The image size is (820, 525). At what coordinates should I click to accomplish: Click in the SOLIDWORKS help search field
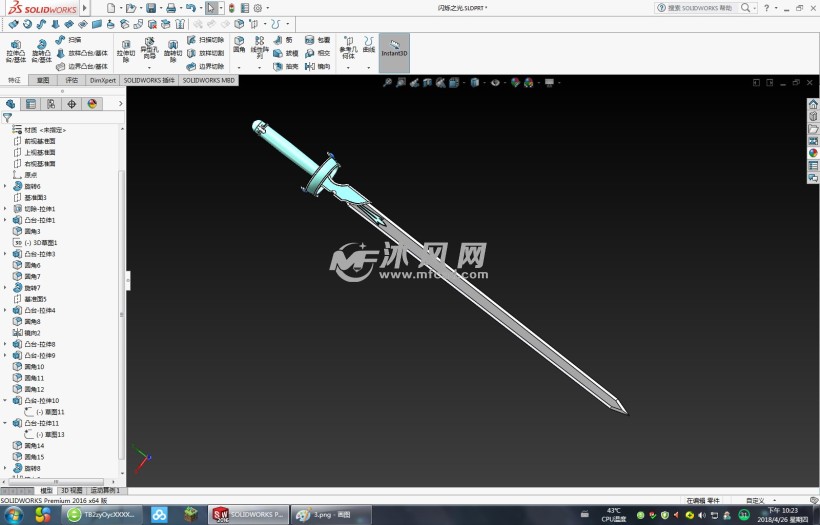699,8
